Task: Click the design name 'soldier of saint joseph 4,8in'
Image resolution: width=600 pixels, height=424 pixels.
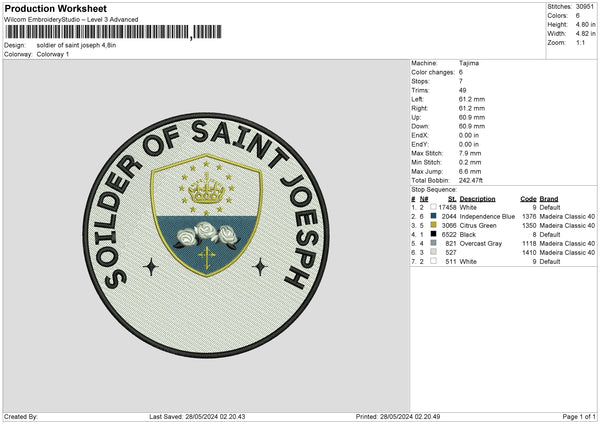Action: coord(76,45)
